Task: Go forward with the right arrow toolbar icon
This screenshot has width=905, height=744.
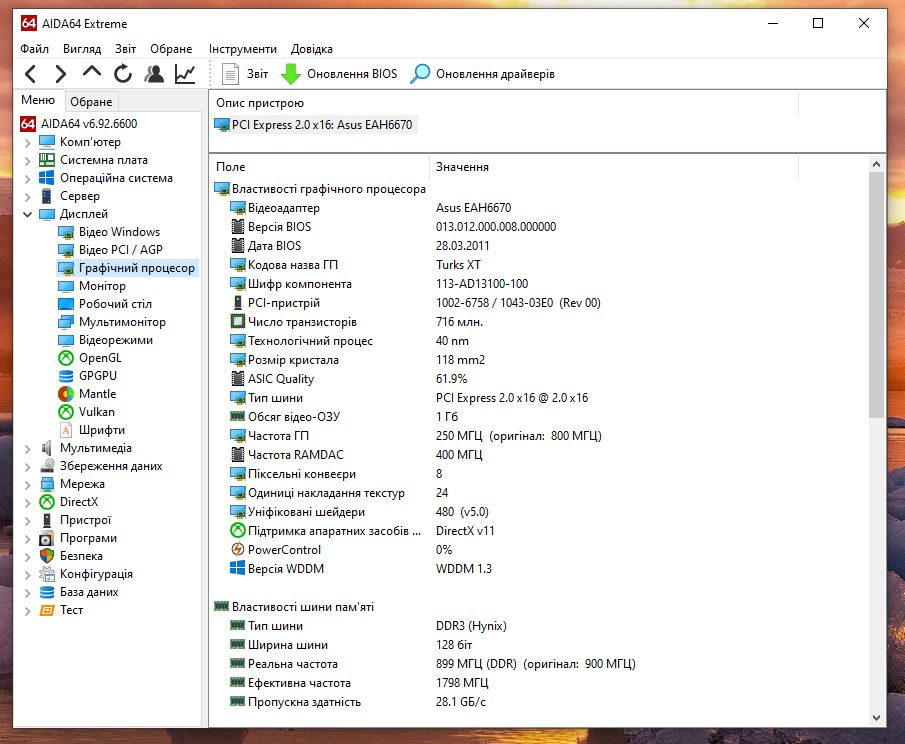Action: coord(61,74)
